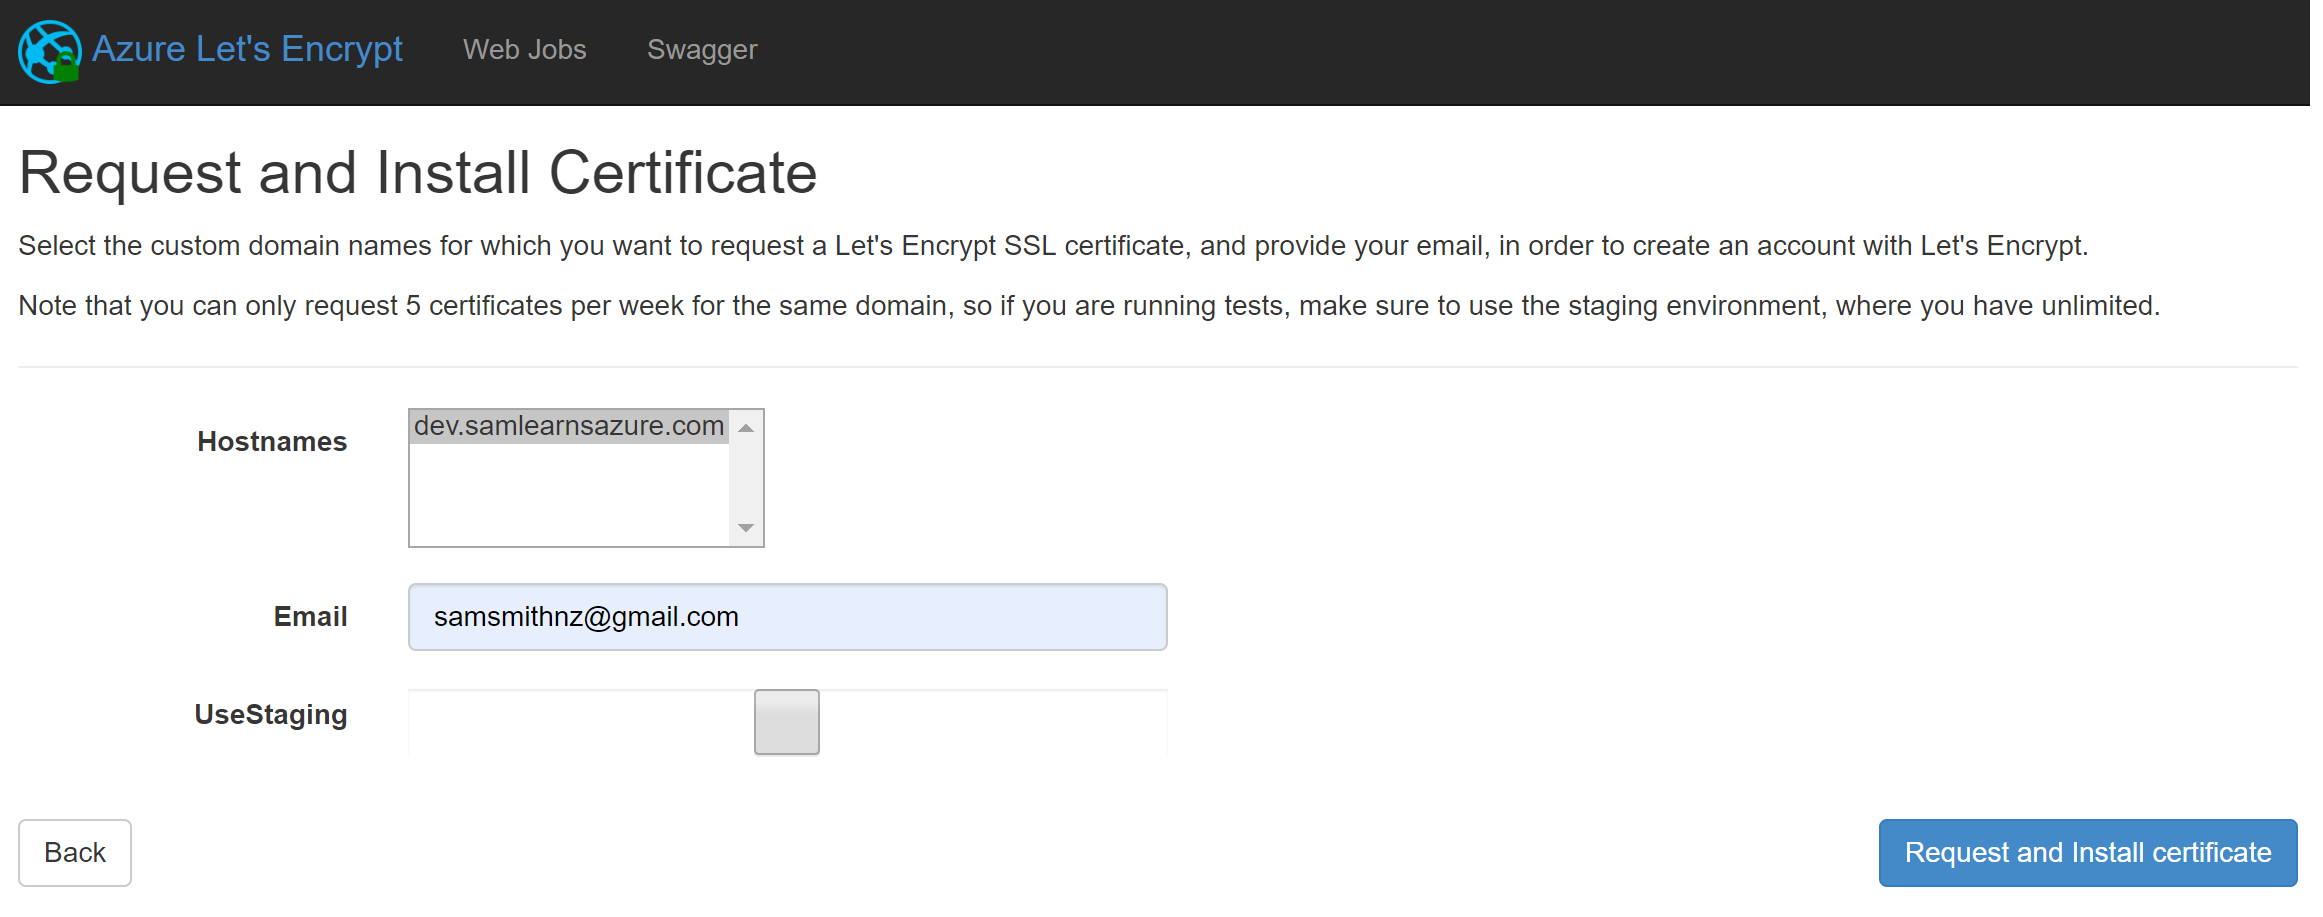
Task: Go to the Swagger navigation item
Action: pyautogui.click(x=701, y=50)
